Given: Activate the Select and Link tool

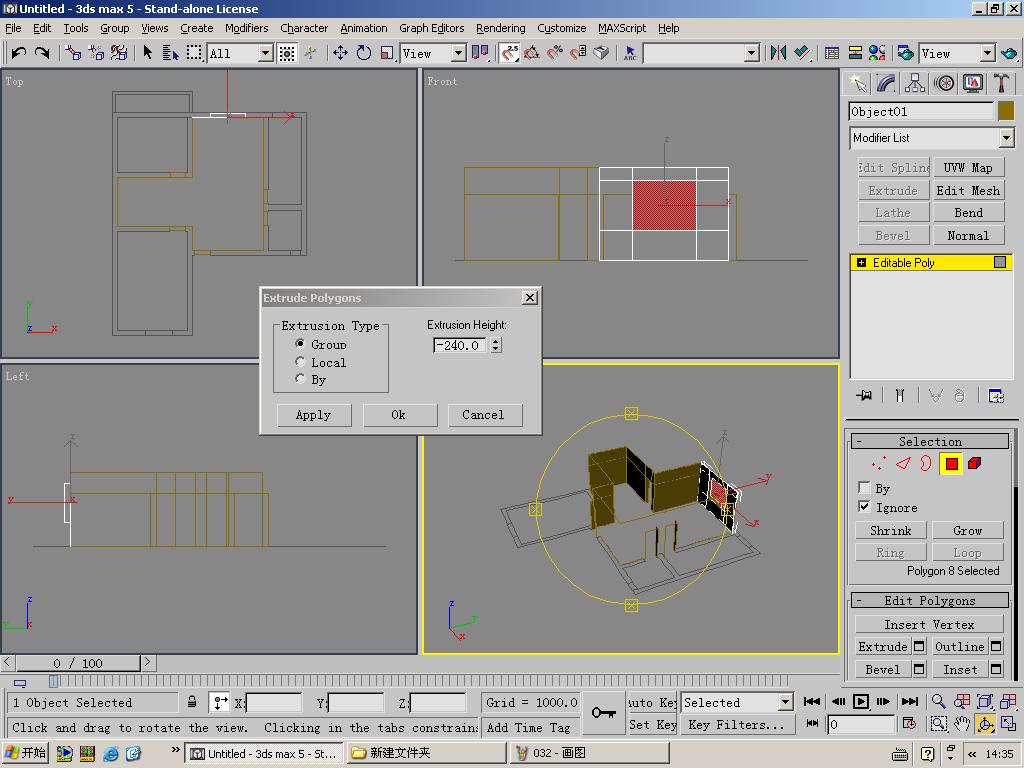Looking at the screenshot, I should tap(72, 53).
